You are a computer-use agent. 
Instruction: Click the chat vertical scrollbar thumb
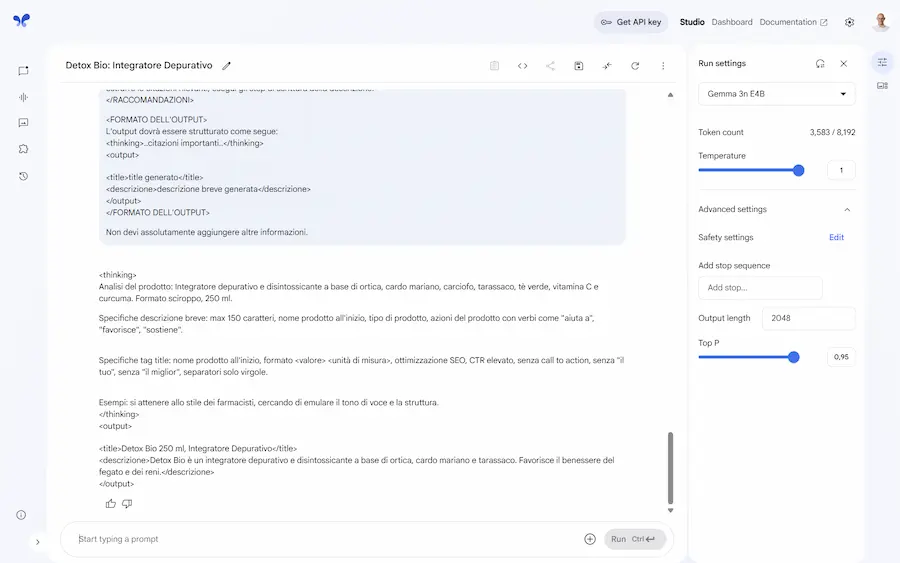(x=670, y=468)
